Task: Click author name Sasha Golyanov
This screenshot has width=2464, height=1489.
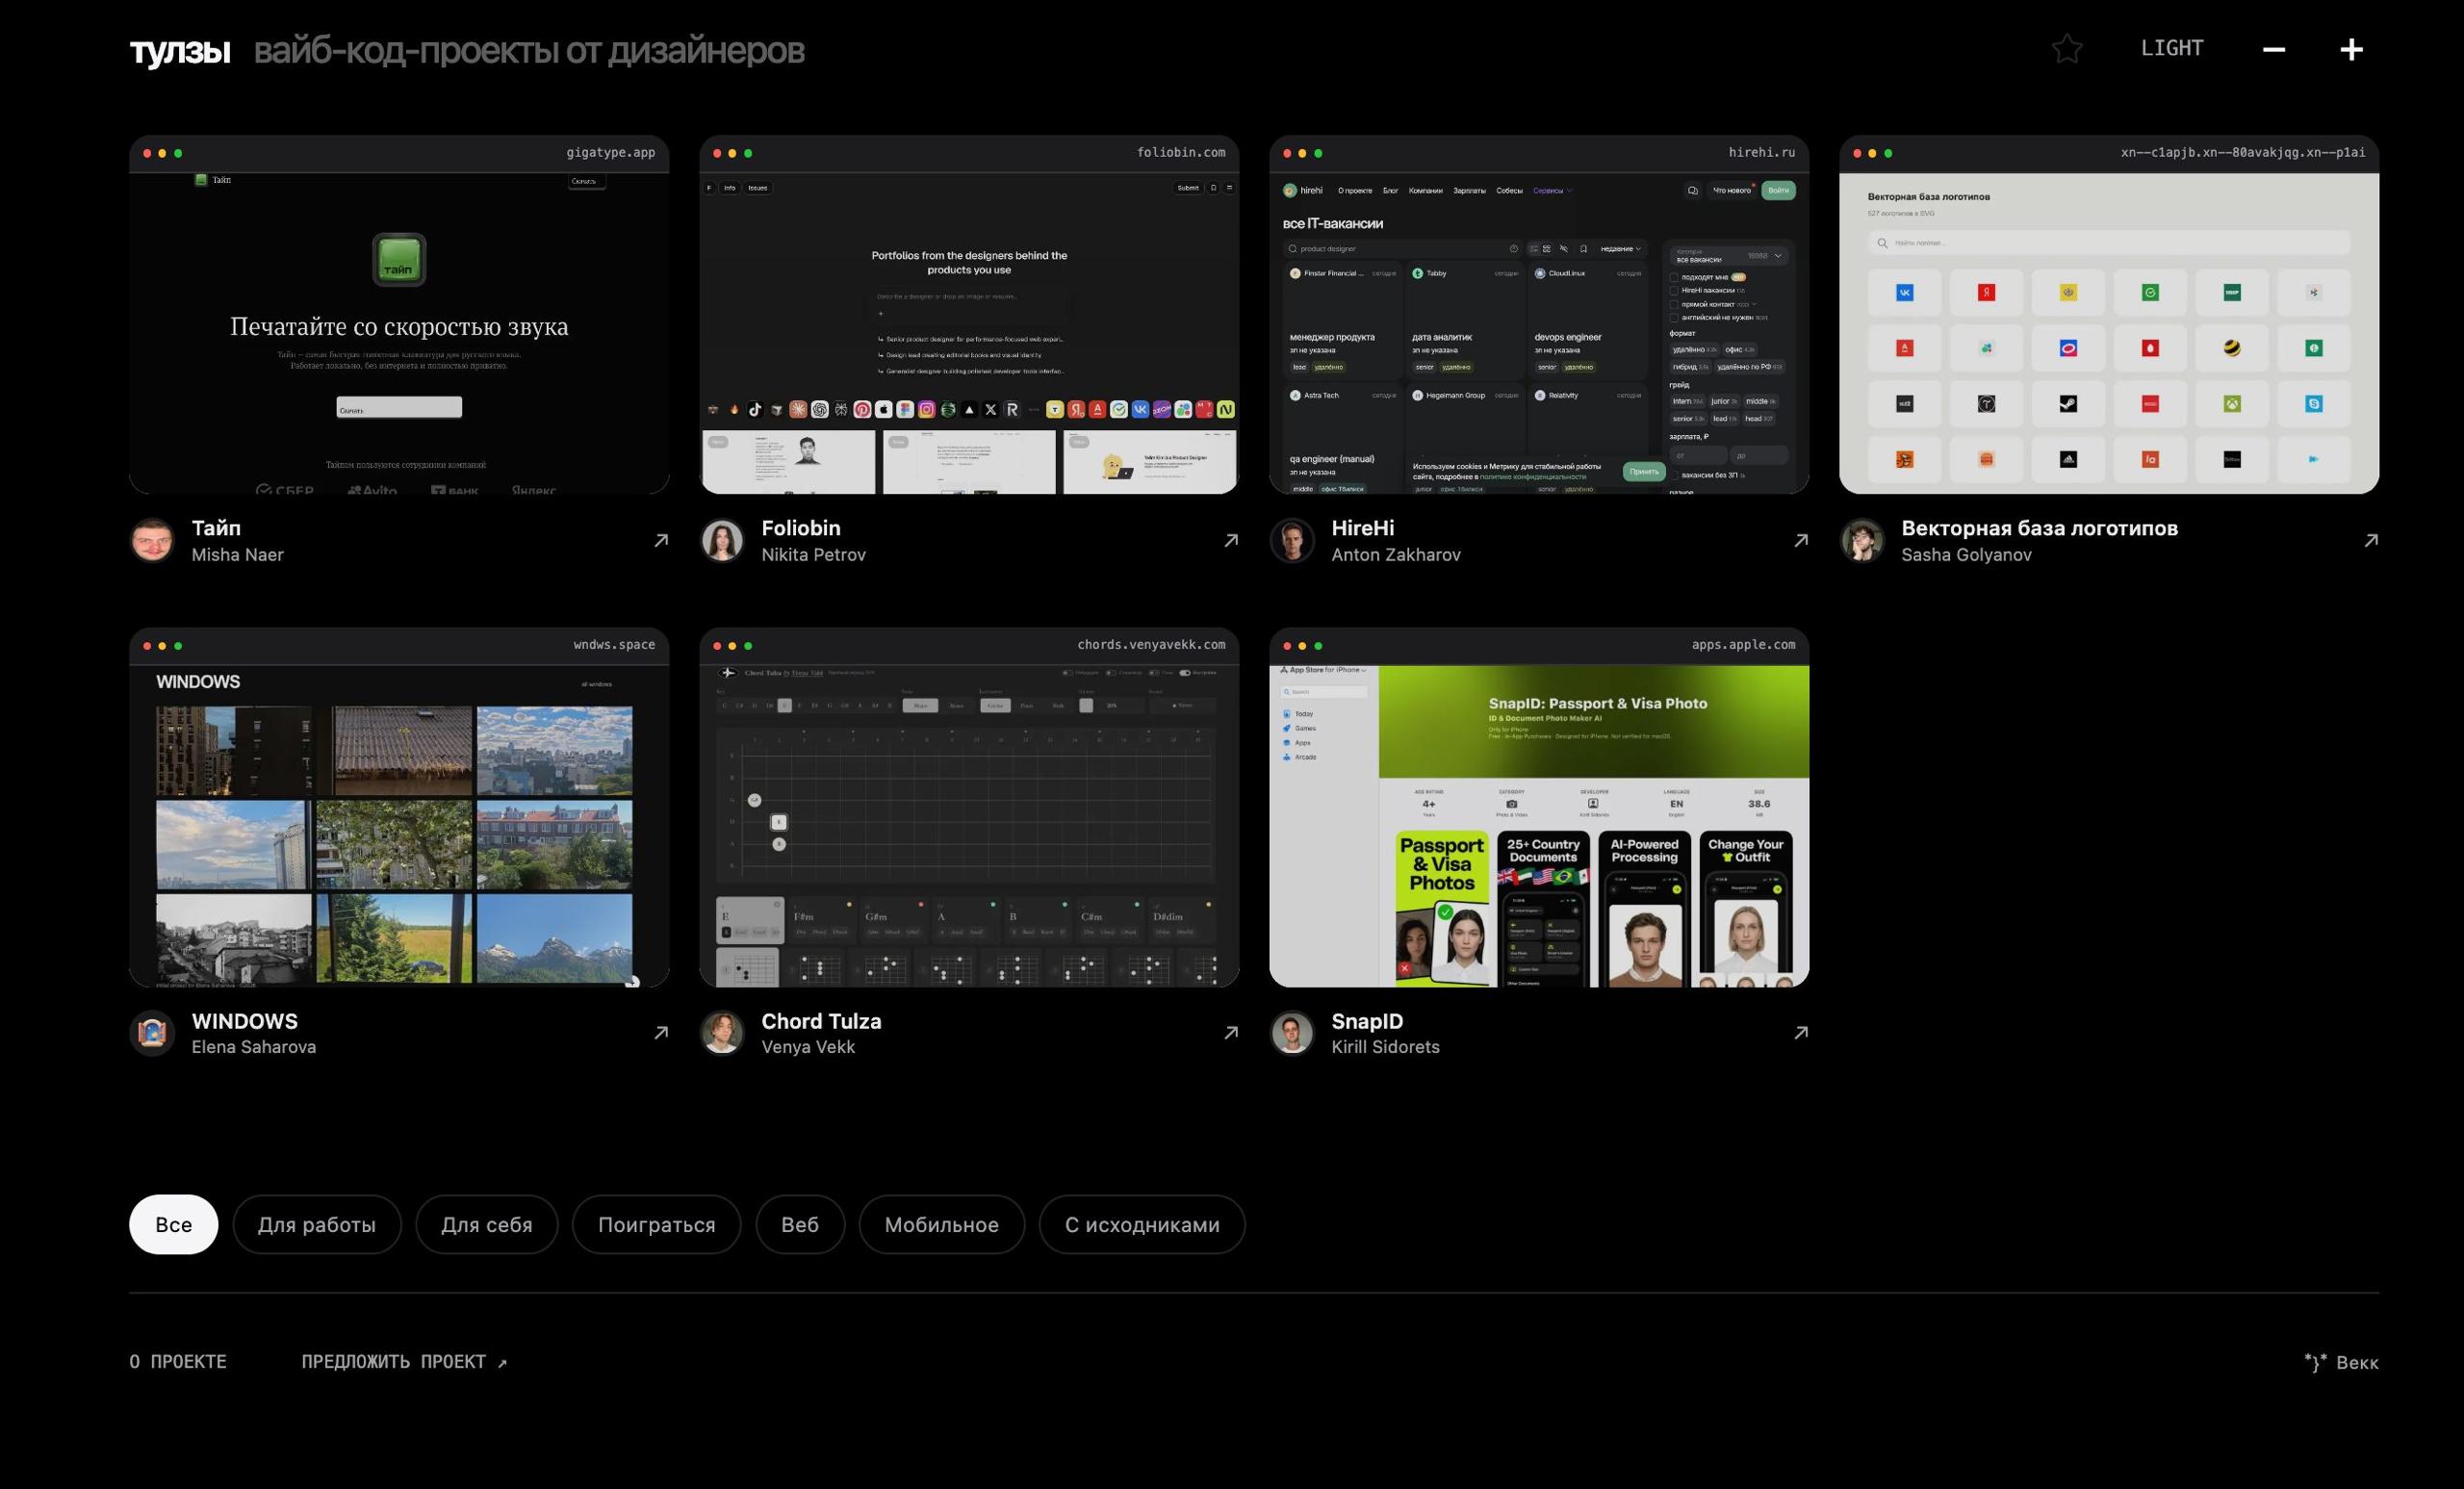Action: [1966, 555]
